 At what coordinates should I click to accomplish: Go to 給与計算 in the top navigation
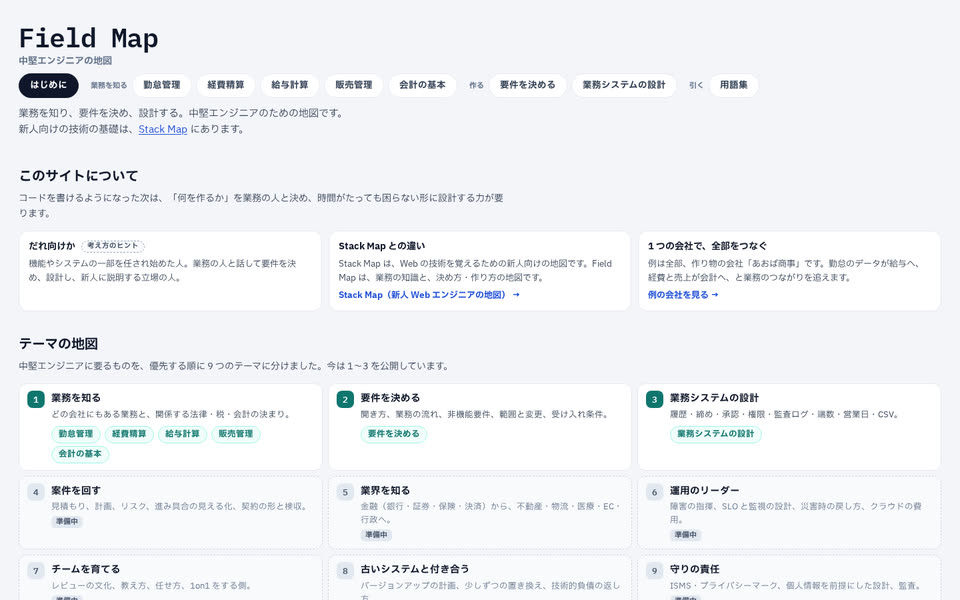click(x=290, y=85)
